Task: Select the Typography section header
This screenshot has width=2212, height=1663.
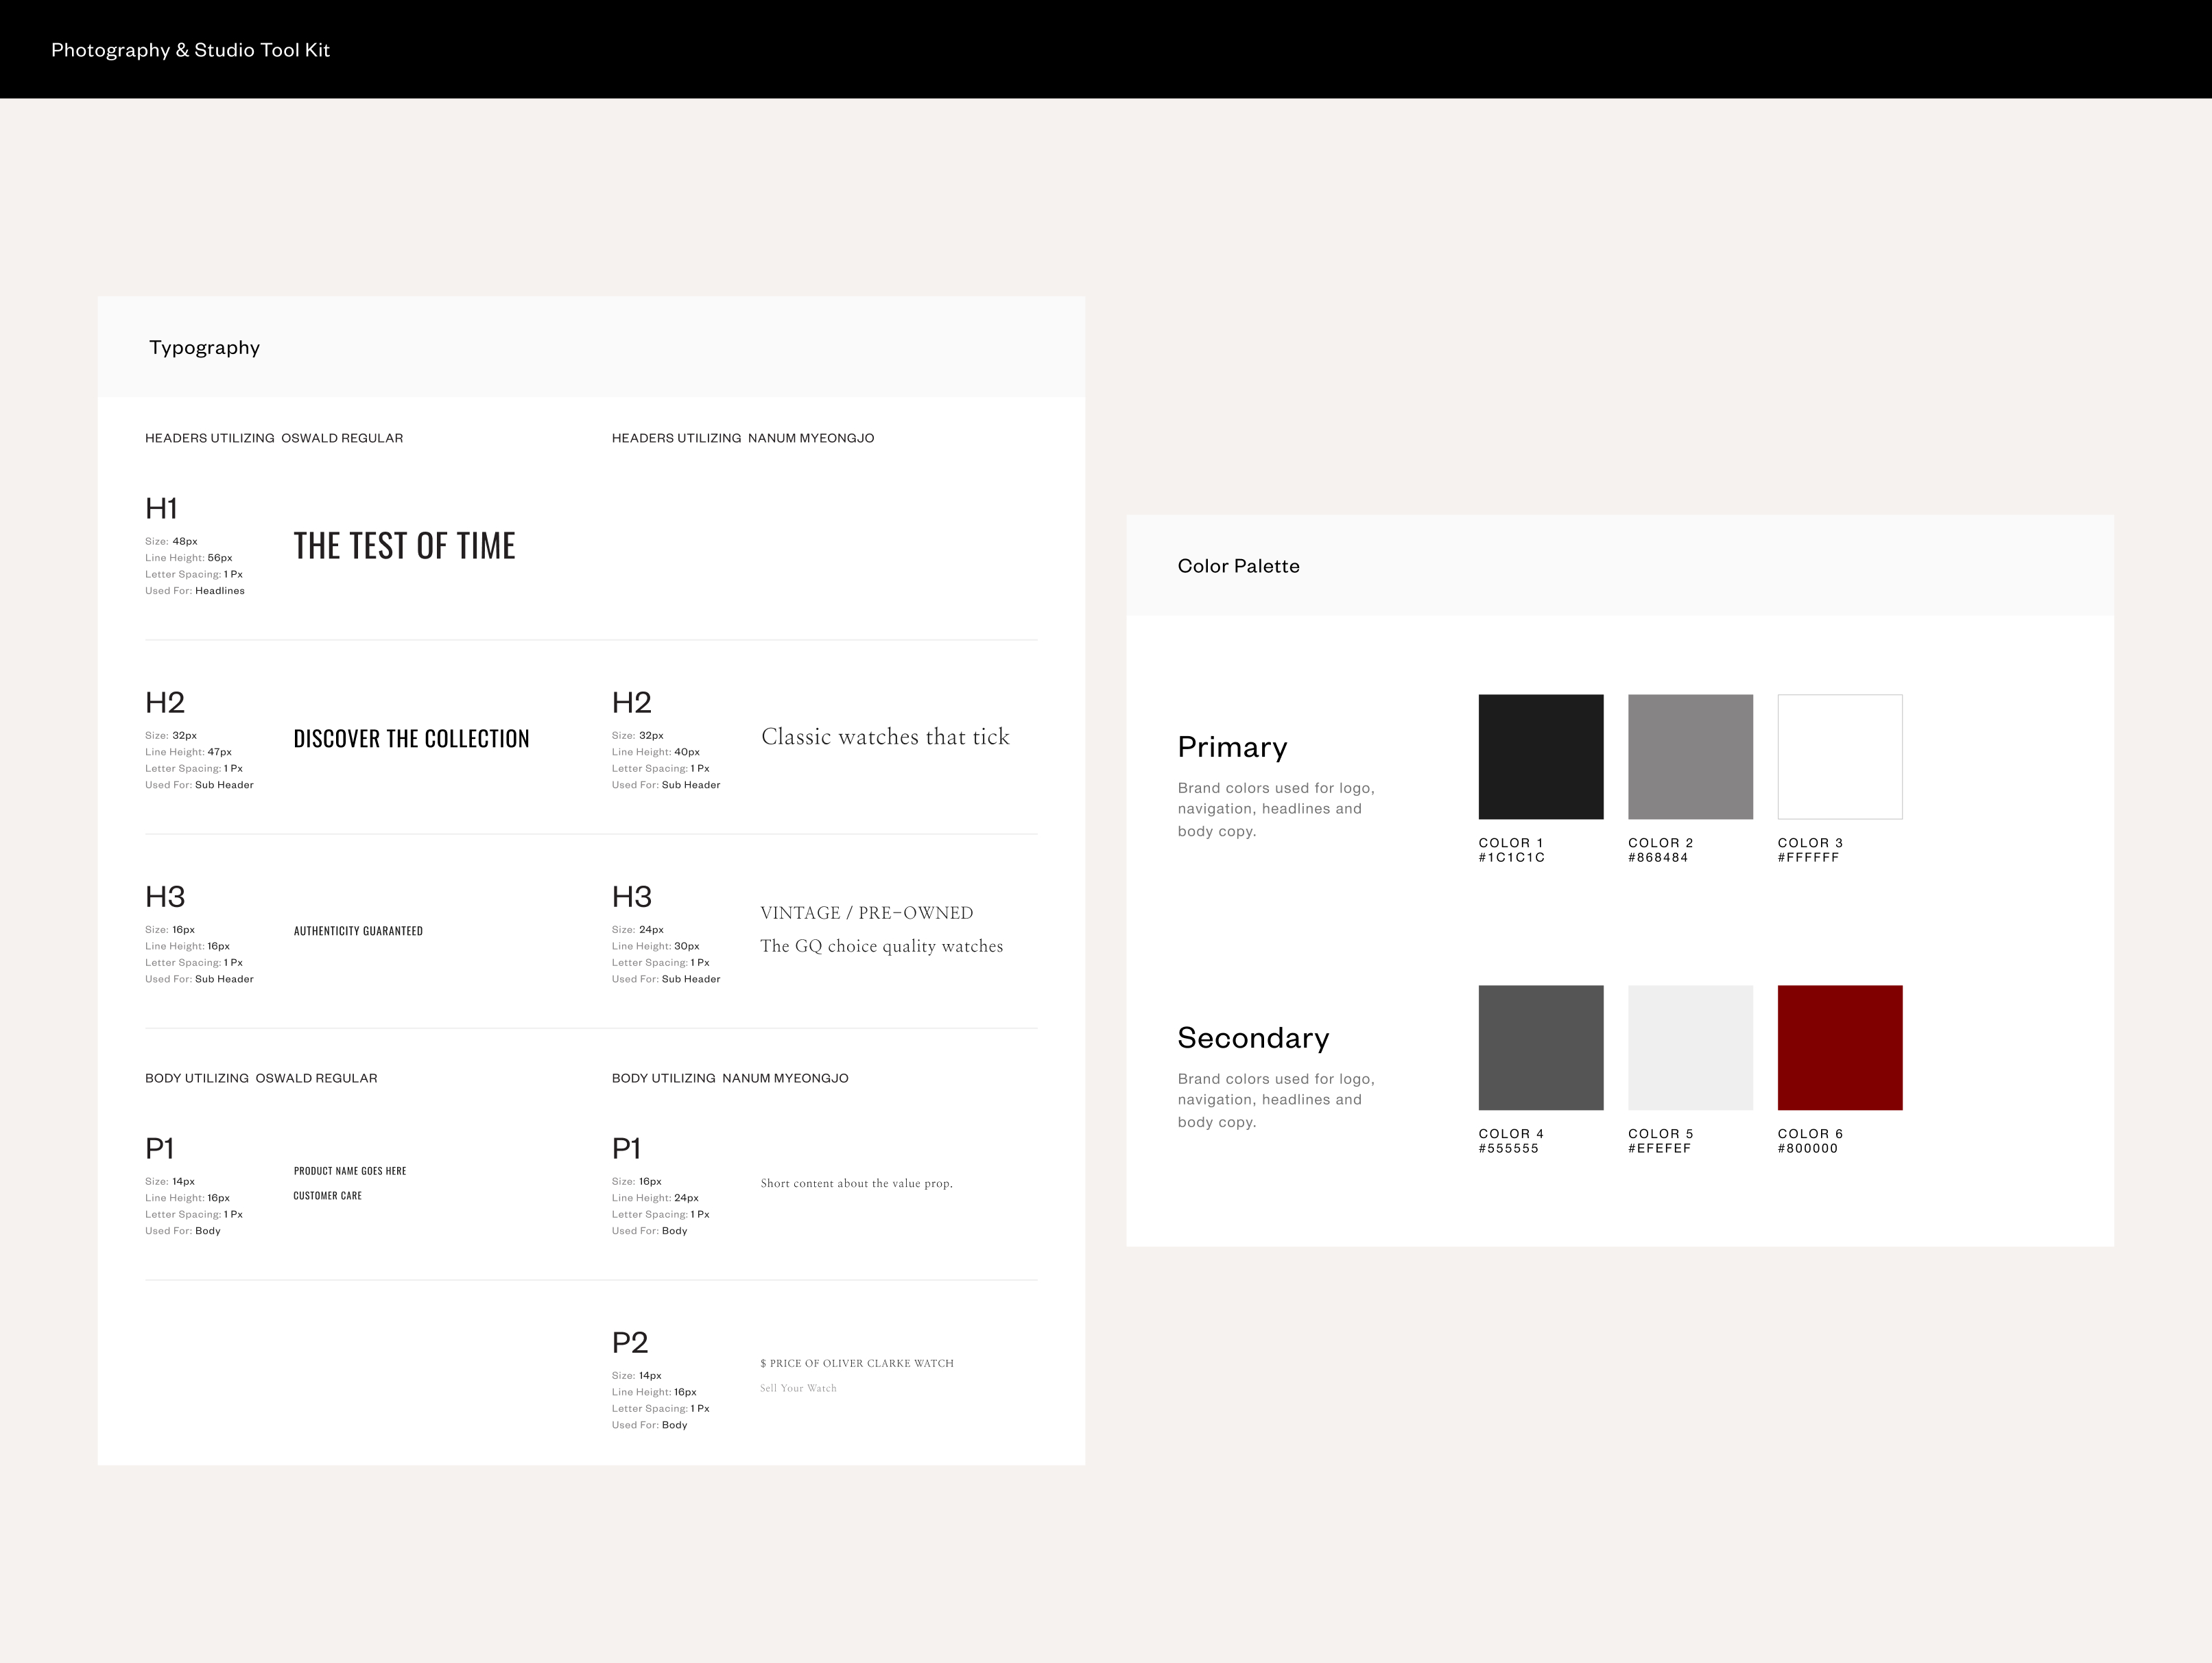Action: click(x=204, y=347)
